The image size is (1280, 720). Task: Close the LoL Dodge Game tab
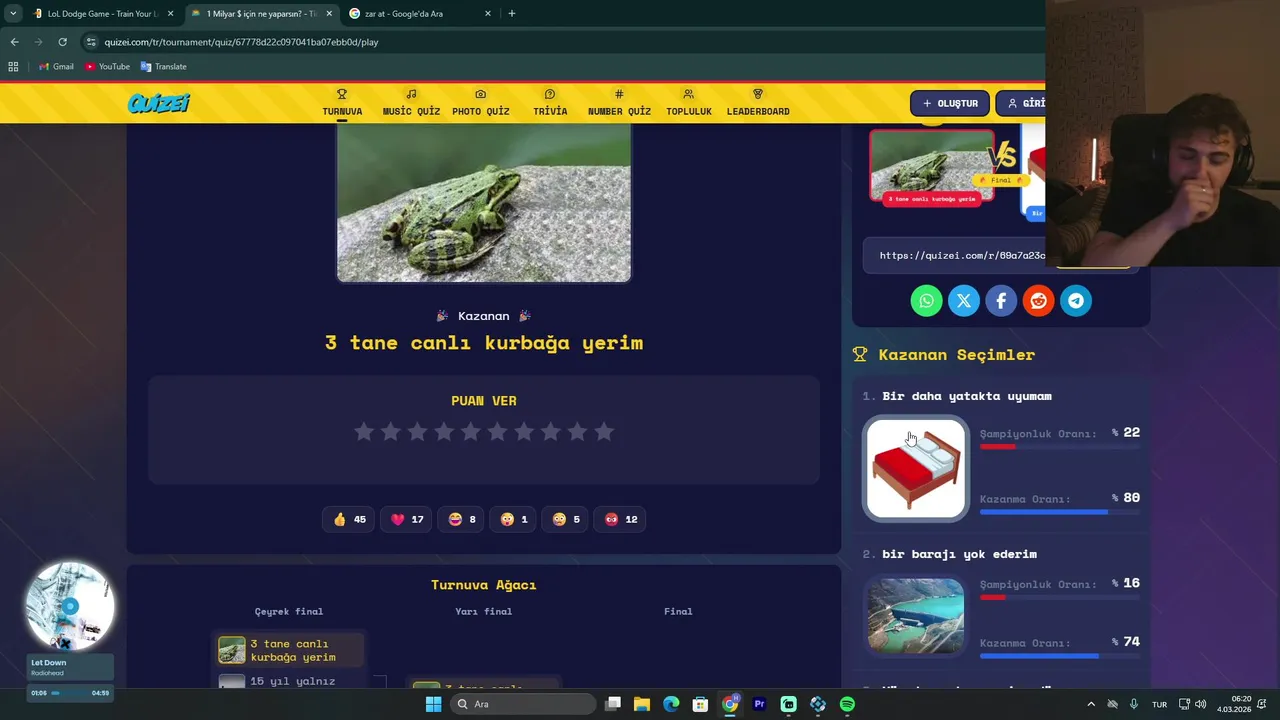coord(171,14)
